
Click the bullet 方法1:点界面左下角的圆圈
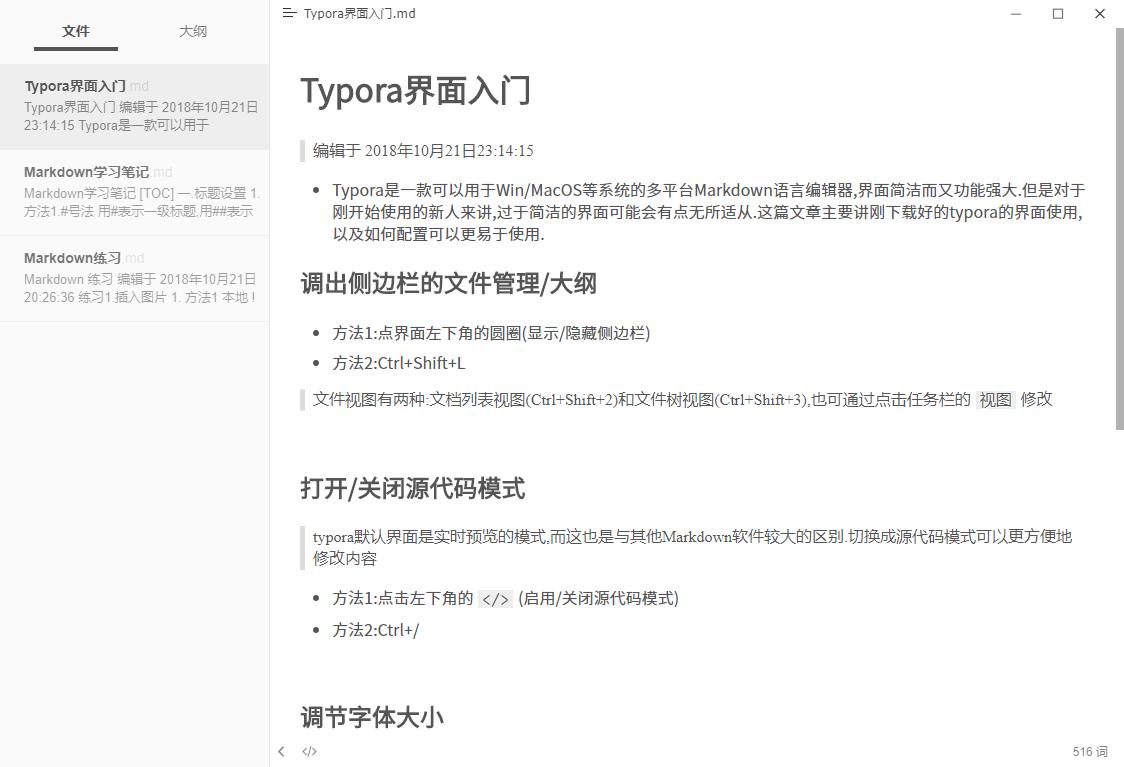point(491,333)
